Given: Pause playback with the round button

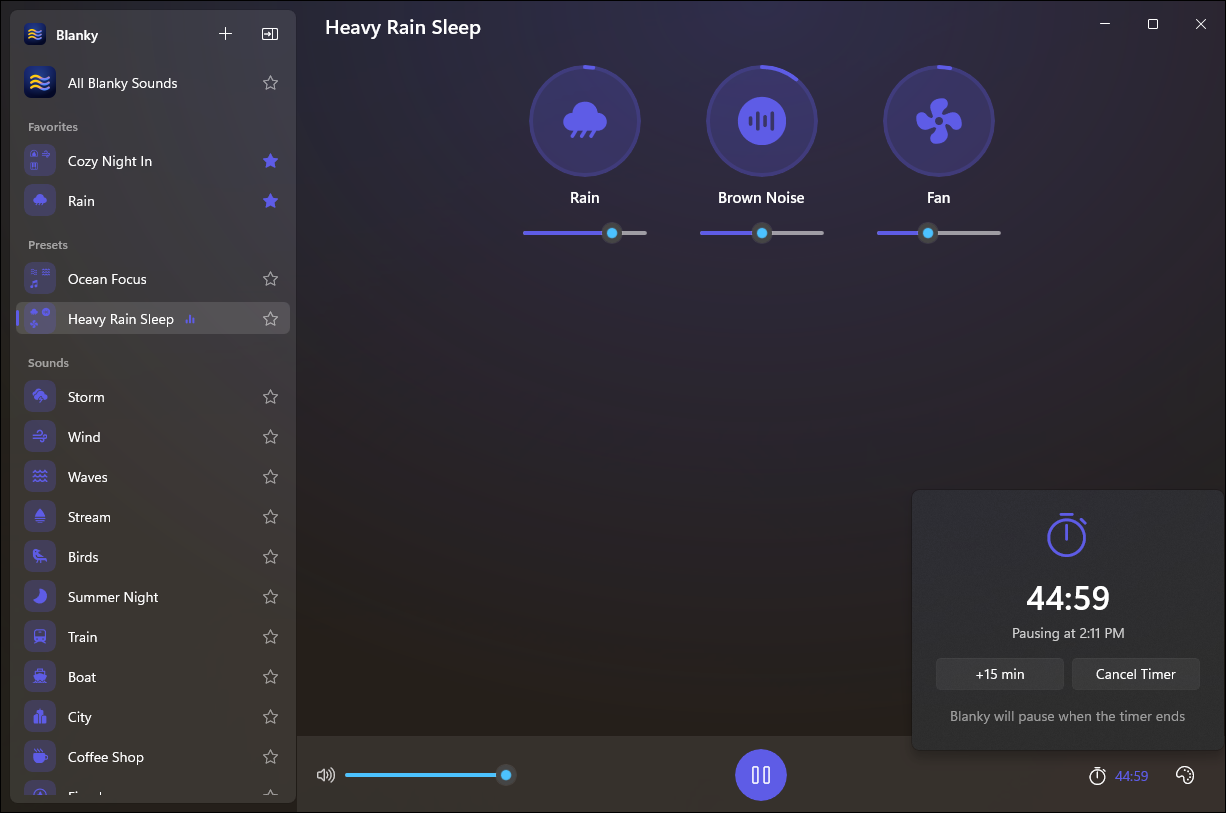Looking at the screenshot, I should (x=761, y=775).
